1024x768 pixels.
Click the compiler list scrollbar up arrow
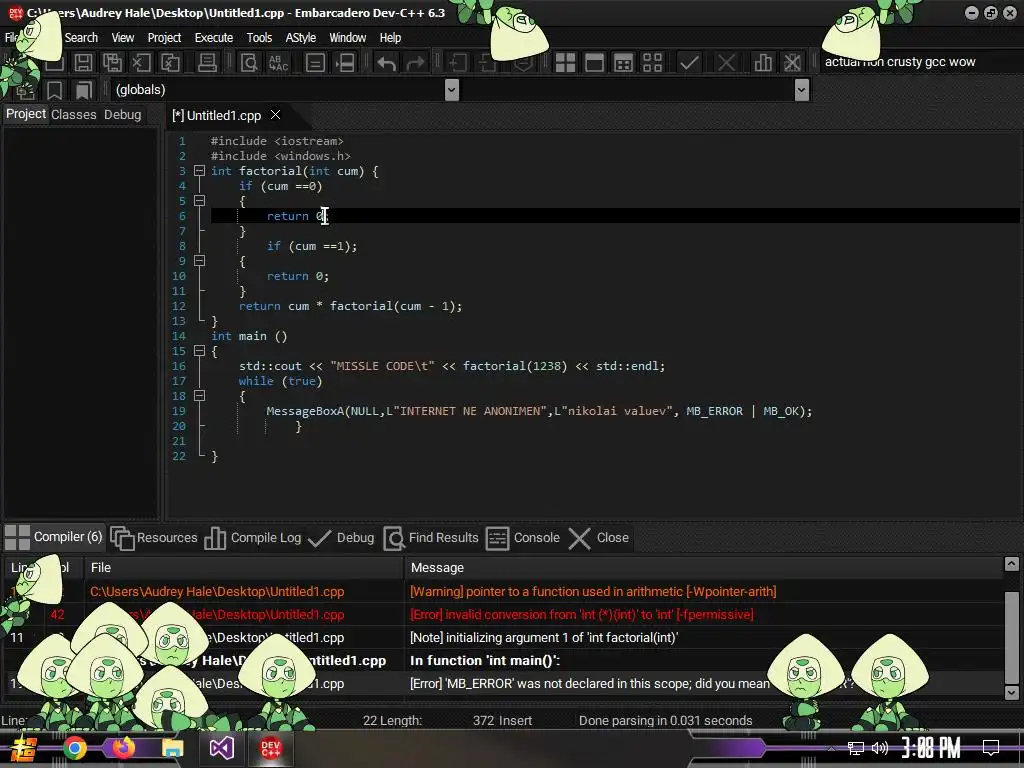[1011, 564]
